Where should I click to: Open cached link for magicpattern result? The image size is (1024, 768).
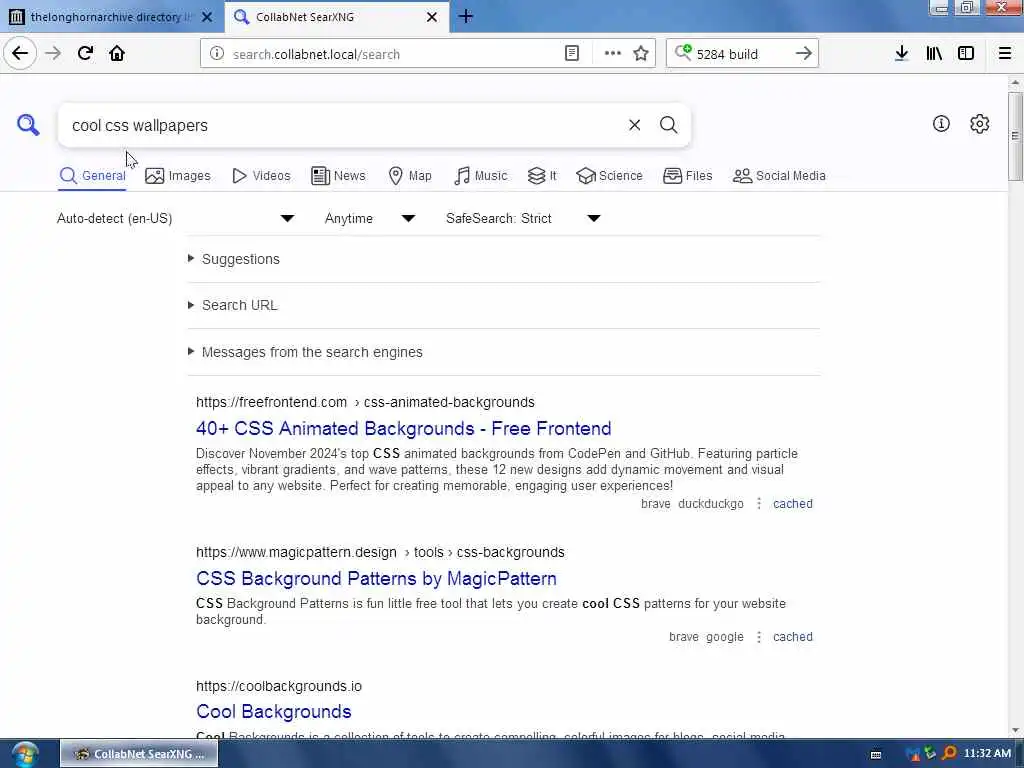(793, 637)
